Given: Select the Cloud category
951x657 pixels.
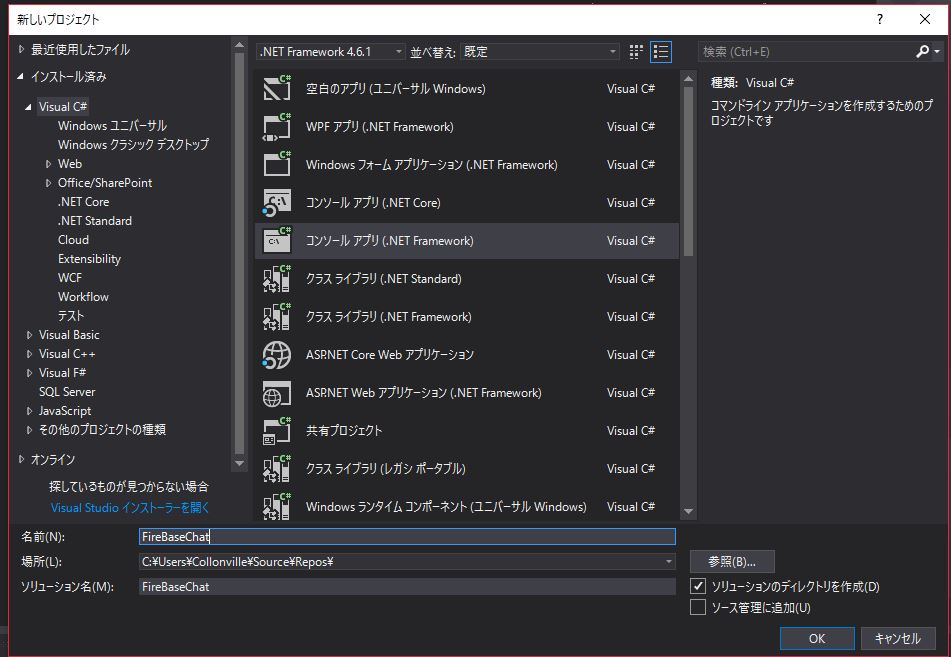Looking at the screenshot, I should coord(73,240).
